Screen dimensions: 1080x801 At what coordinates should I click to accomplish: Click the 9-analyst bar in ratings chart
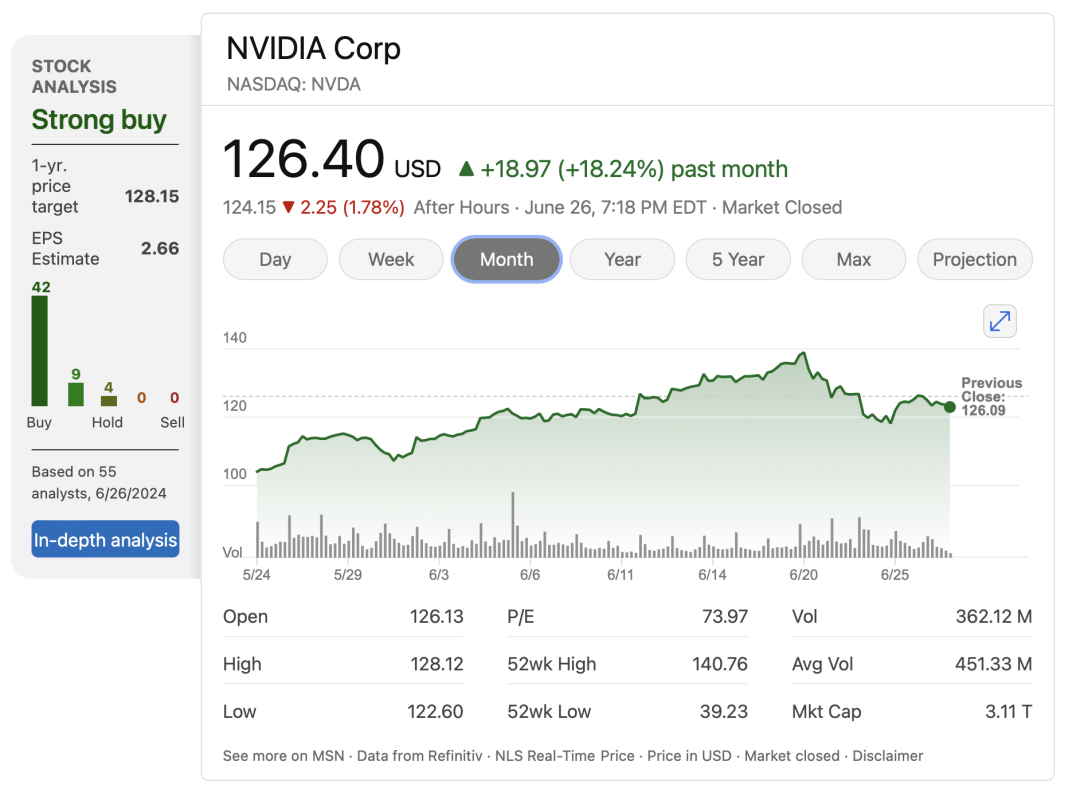(76, 394)
